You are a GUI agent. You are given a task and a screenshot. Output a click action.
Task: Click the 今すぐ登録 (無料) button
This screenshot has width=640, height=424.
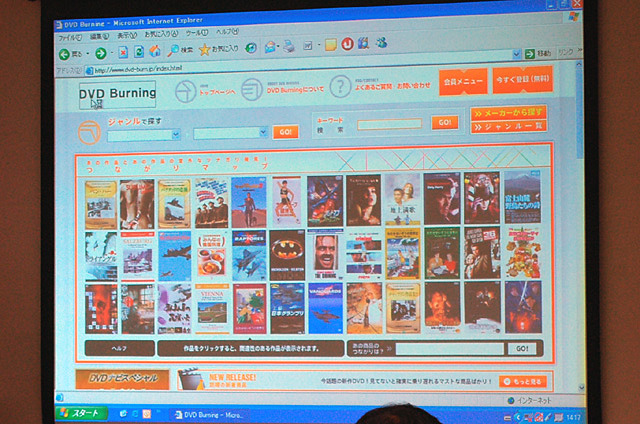(523, 79)
